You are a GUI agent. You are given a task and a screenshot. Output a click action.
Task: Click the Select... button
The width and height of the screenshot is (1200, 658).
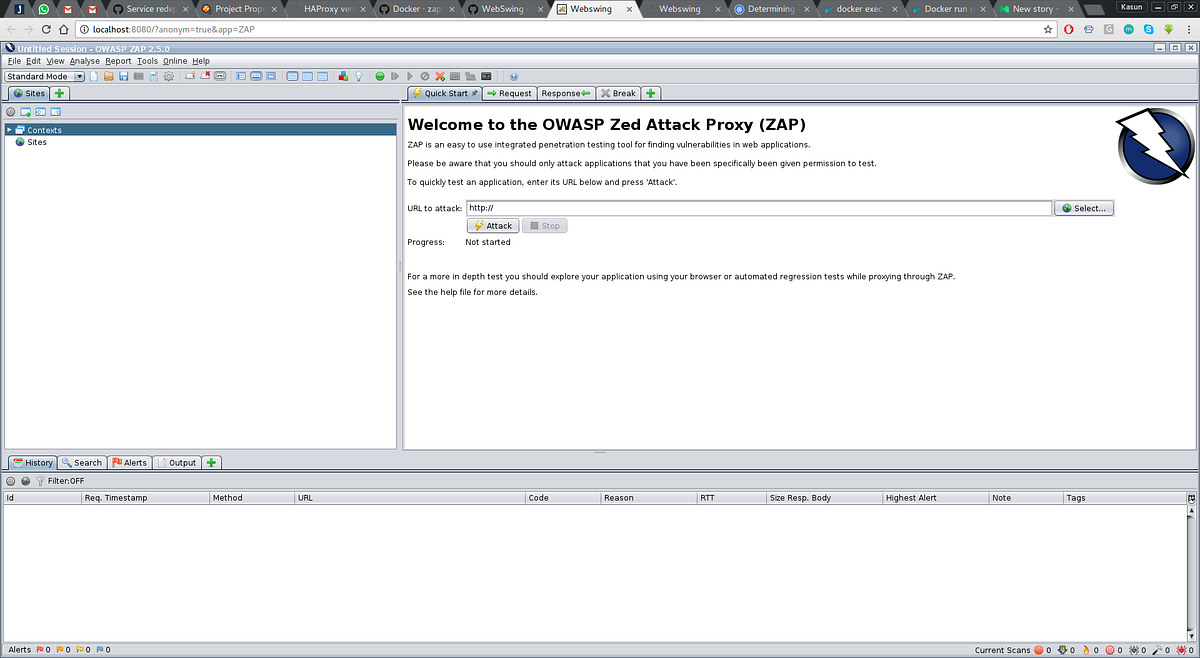tap(1083, 207)
